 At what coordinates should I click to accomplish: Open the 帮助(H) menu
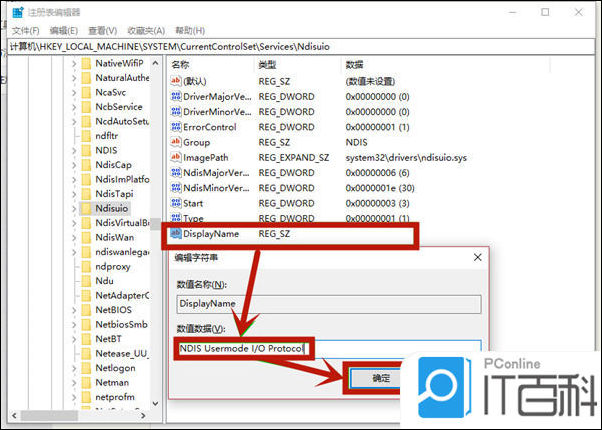pyautogui.click(x=190, y=31)
